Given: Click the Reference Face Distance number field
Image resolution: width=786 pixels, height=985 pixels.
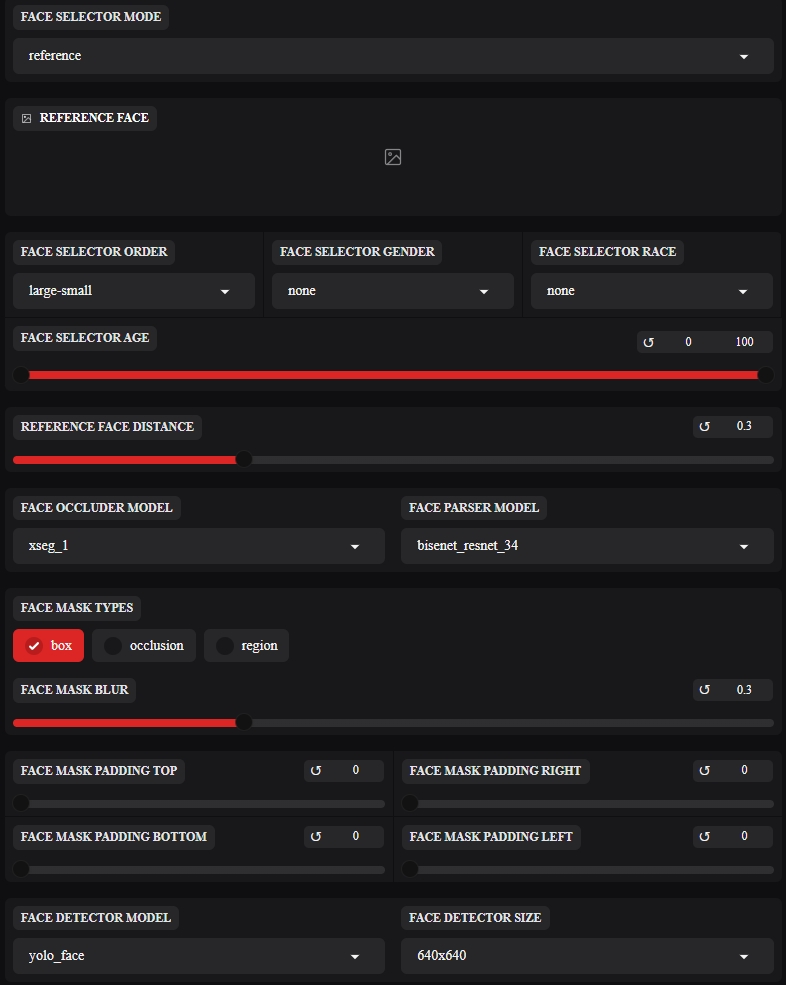Looking at the screenshot, I should tap(744, 426).
